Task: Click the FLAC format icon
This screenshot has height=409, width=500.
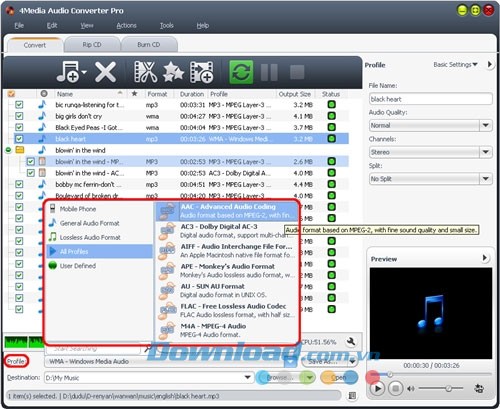Action: (168, 311)
